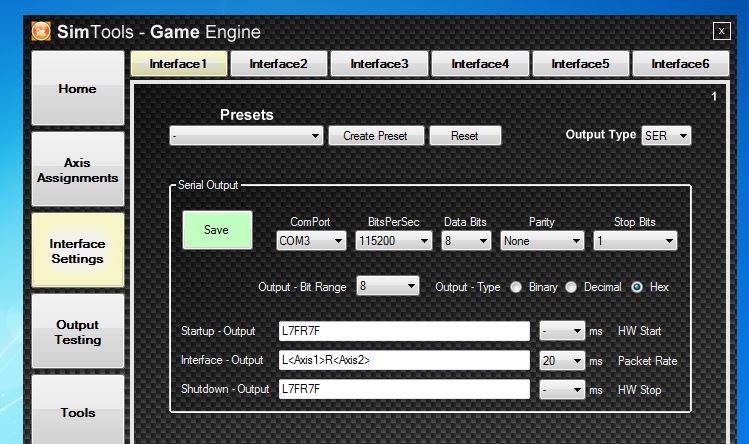Image resolution: width=749 pixels, height=444 pixels.
Task: Click the HW Stop label
Action: (639, 390)
